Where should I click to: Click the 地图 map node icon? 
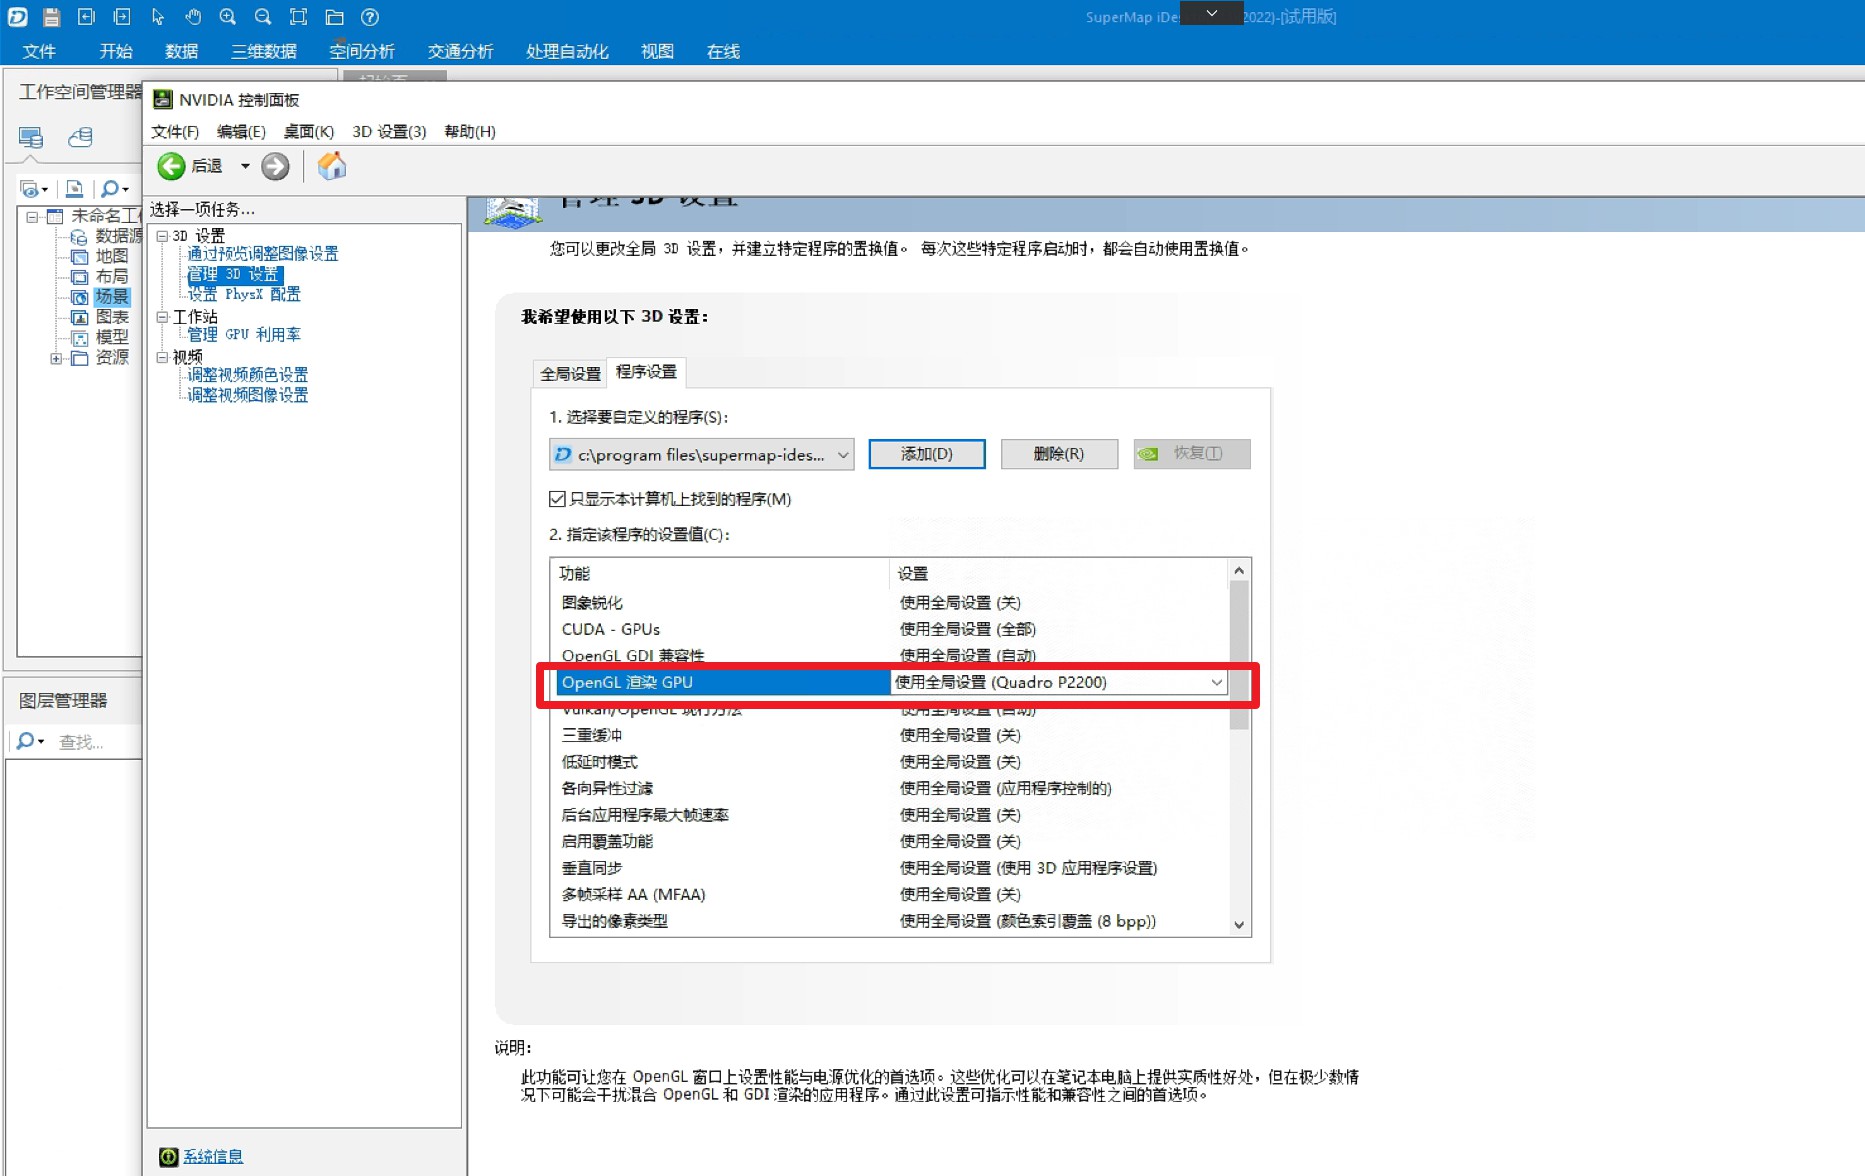[80, 257]
